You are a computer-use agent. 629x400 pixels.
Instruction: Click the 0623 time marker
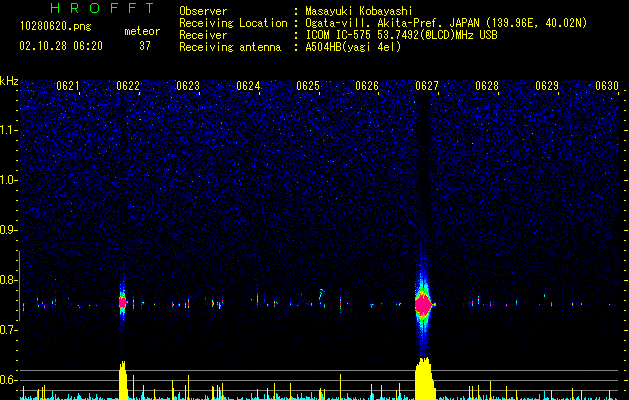(188, 86)
